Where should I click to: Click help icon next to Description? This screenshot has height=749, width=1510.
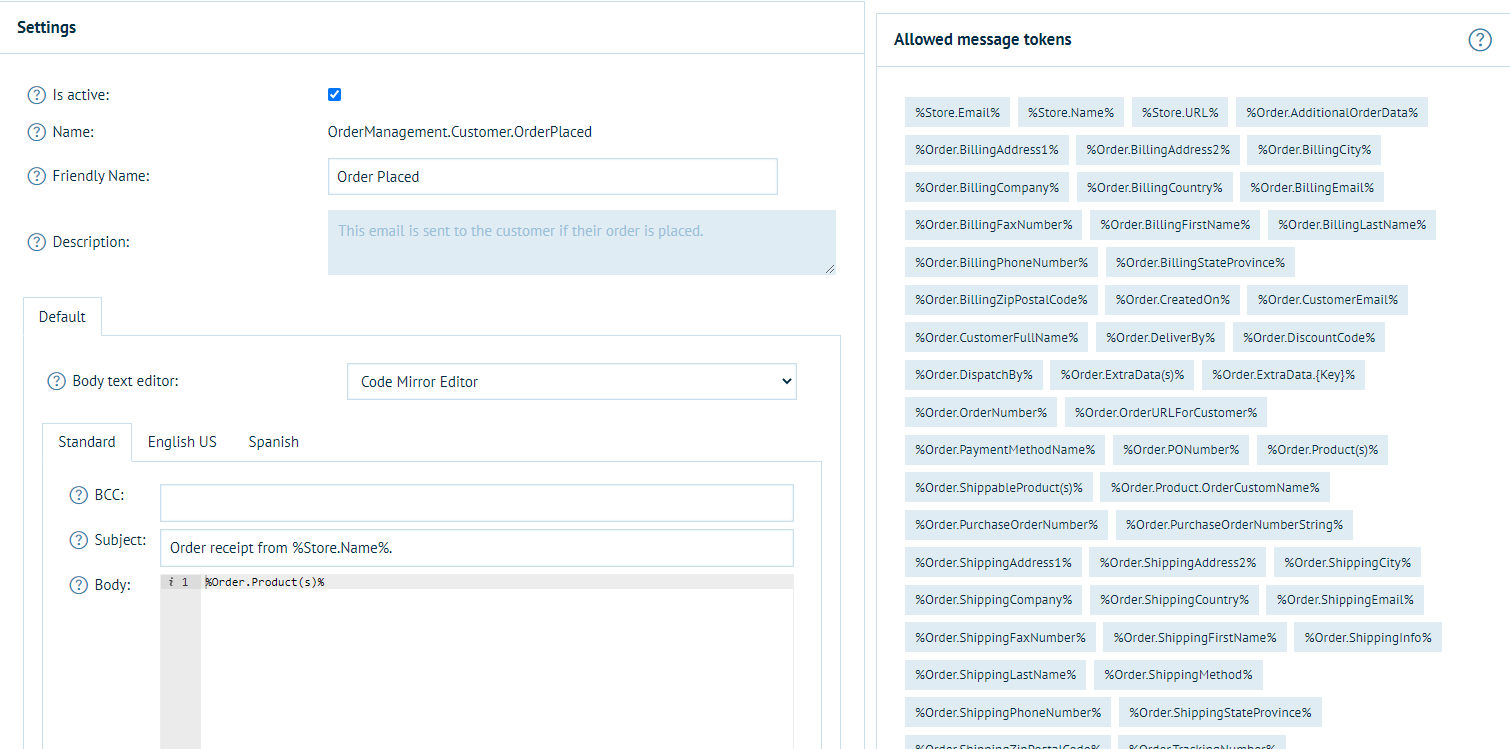(x=36, y=242)
